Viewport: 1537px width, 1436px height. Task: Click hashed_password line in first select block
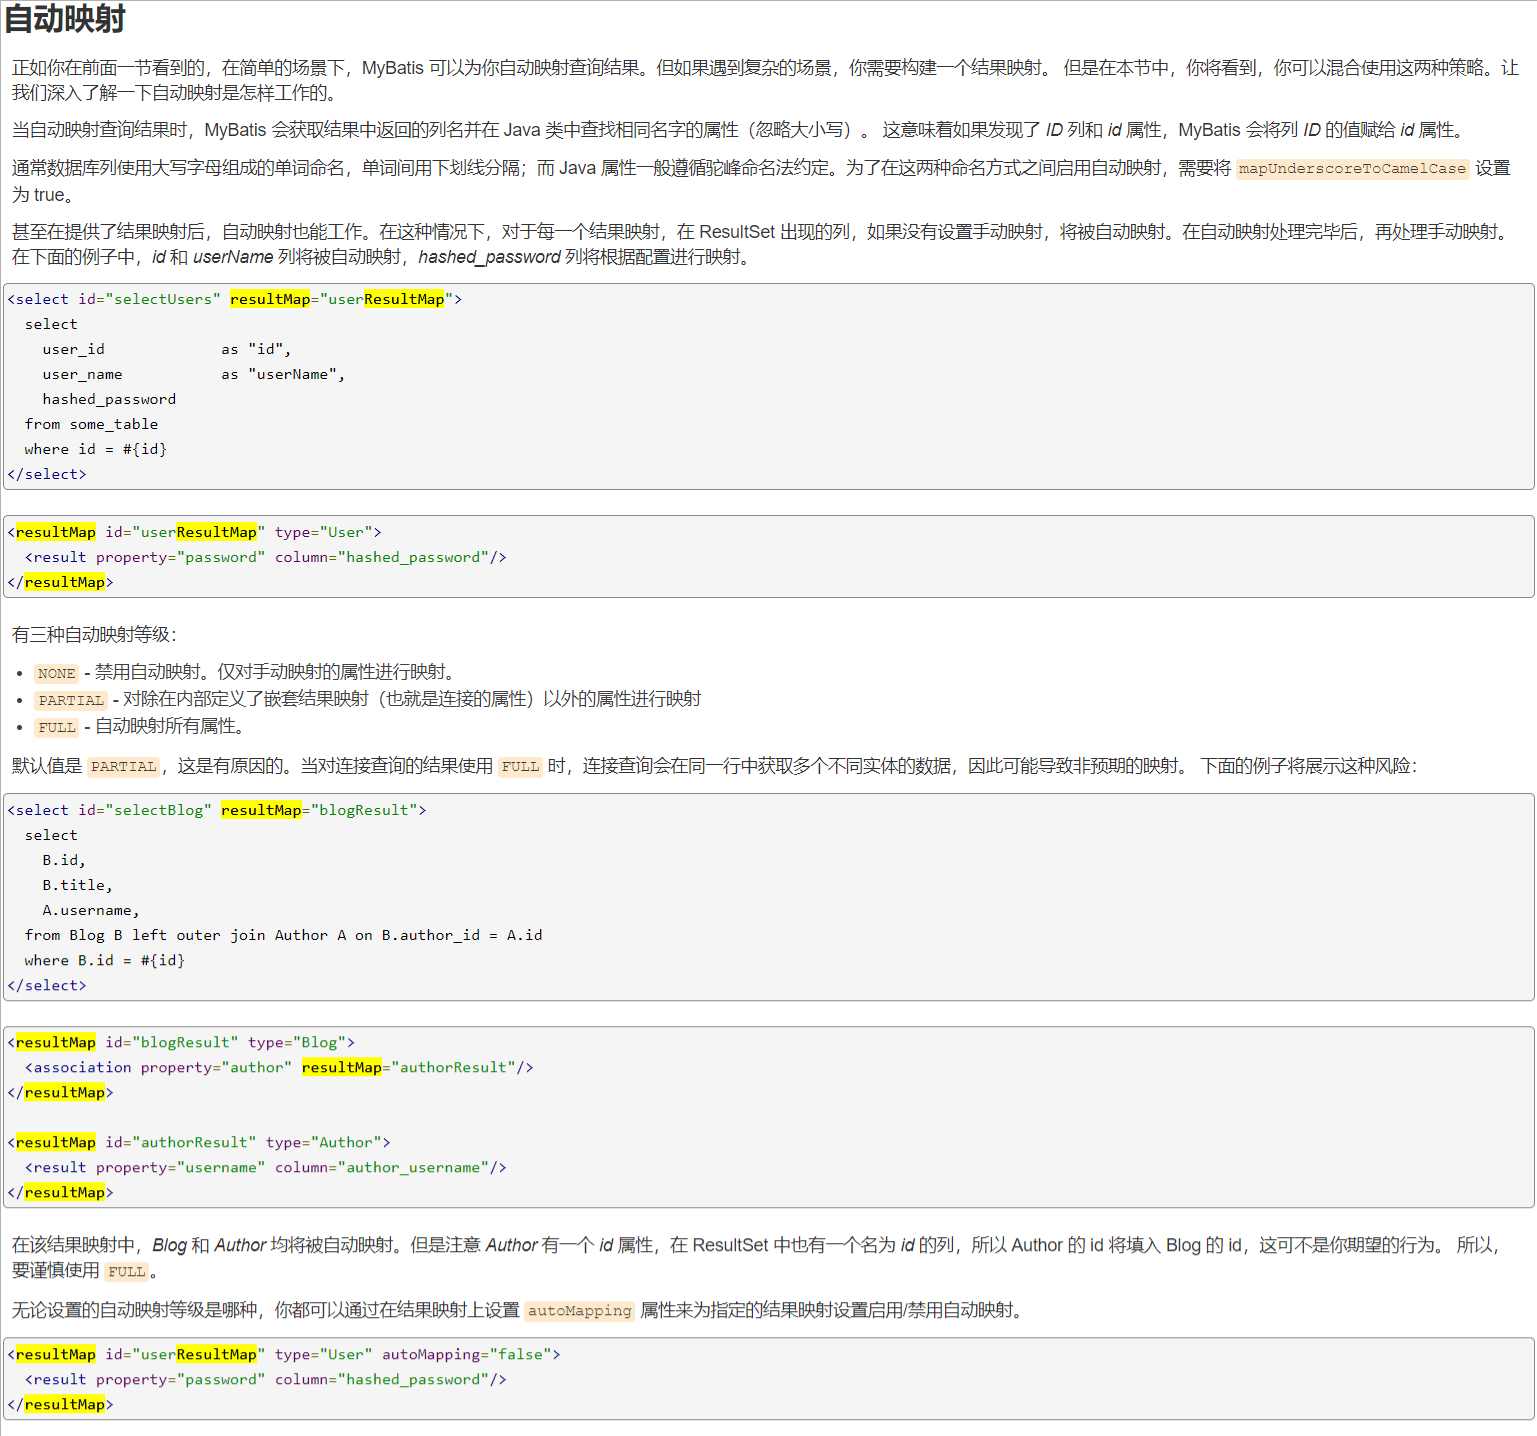click(109, 399)
